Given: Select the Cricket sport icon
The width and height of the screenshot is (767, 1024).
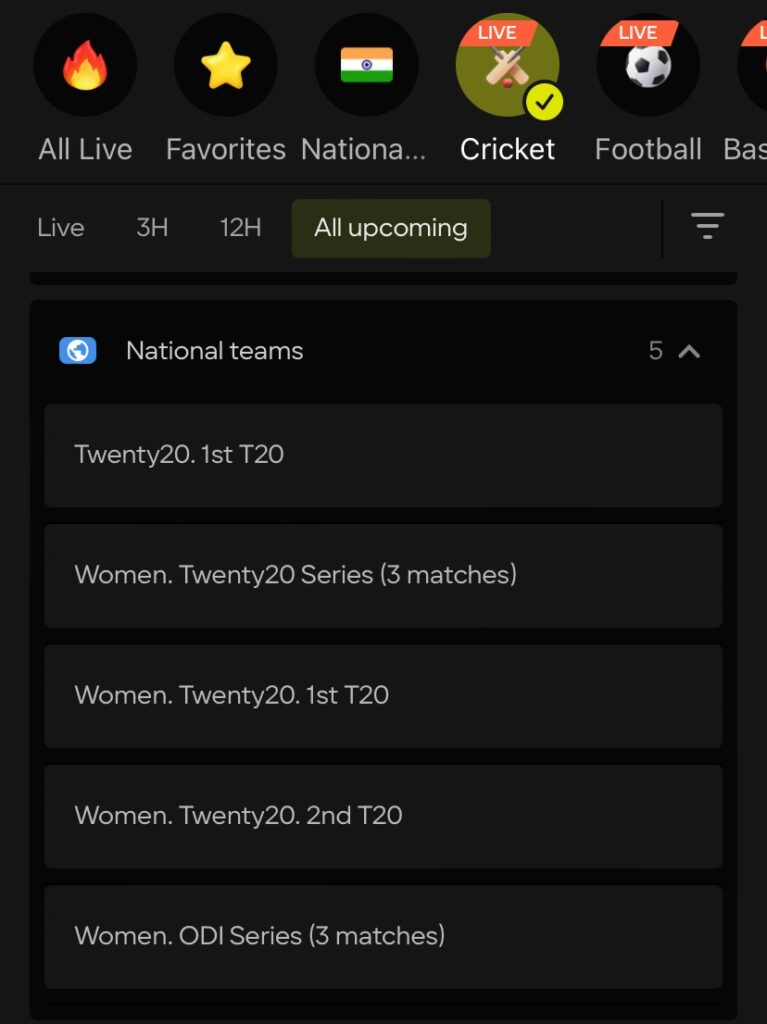Looking at the screenshot, I should (x=508, y=64).
